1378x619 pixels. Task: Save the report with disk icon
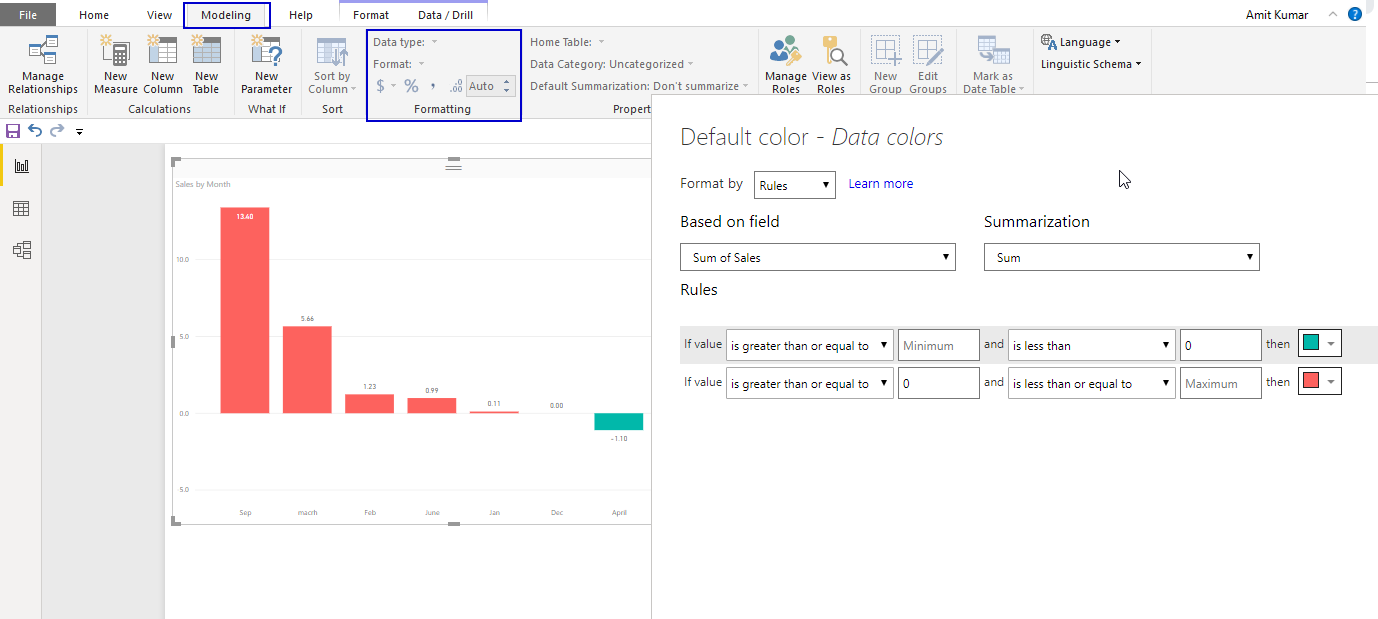pos(13,131)
